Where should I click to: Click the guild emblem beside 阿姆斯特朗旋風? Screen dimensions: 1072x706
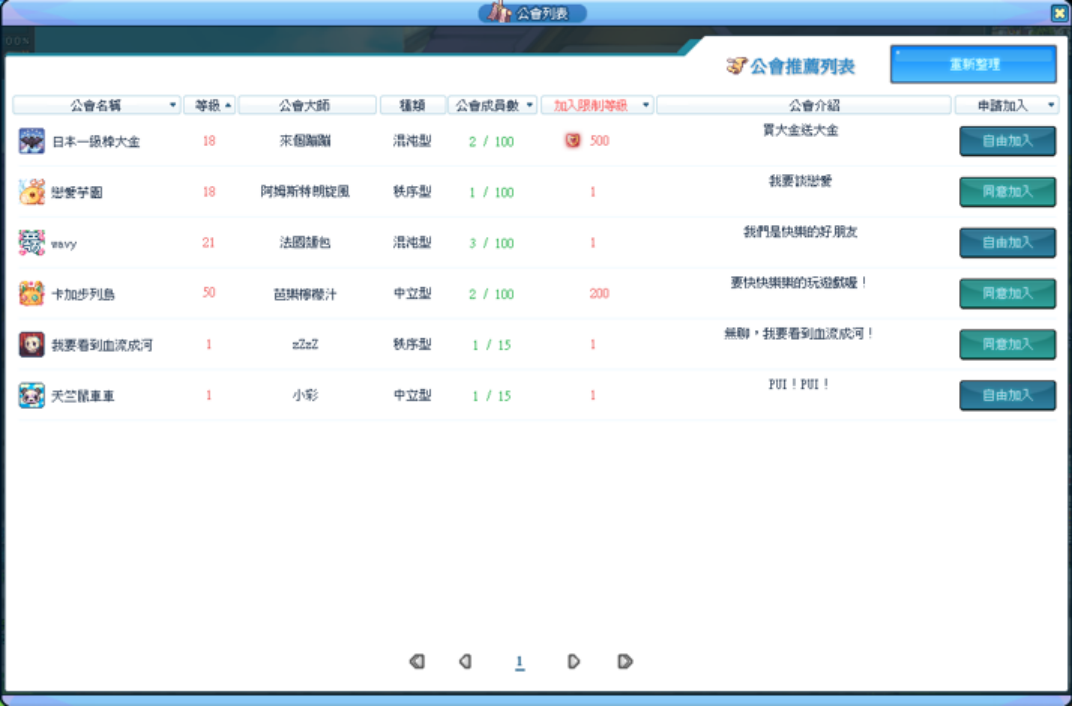pos(31,192)
